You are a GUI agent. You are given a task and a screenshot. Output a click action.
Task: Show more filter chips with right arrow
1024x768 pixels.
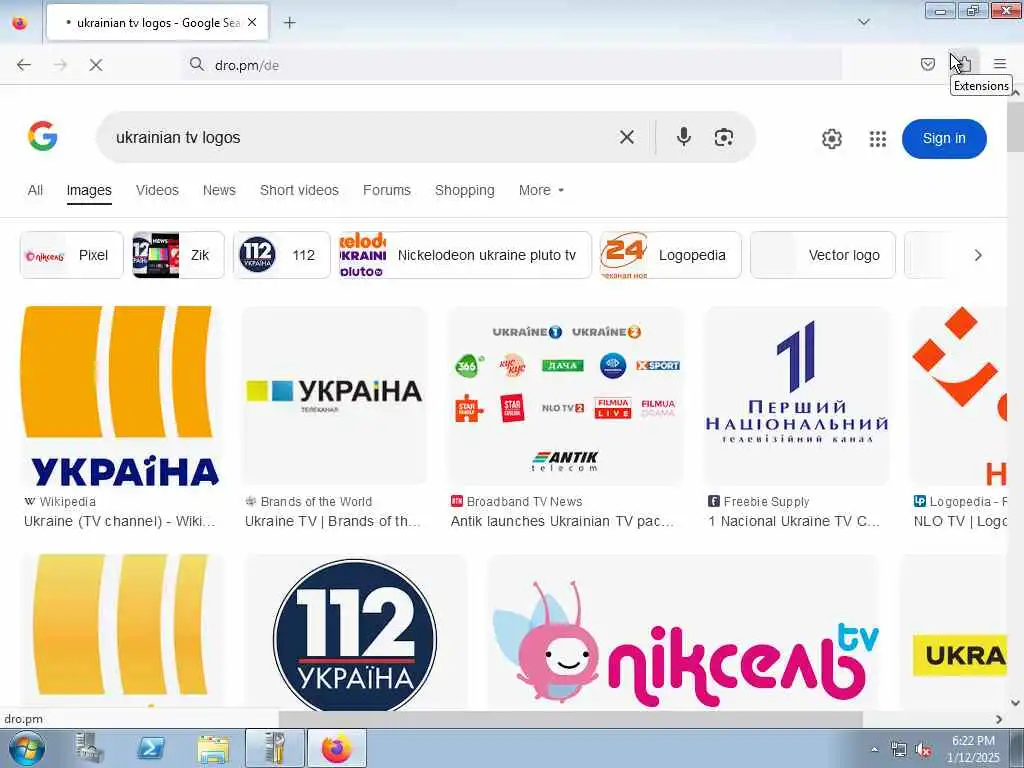(978, 255)
